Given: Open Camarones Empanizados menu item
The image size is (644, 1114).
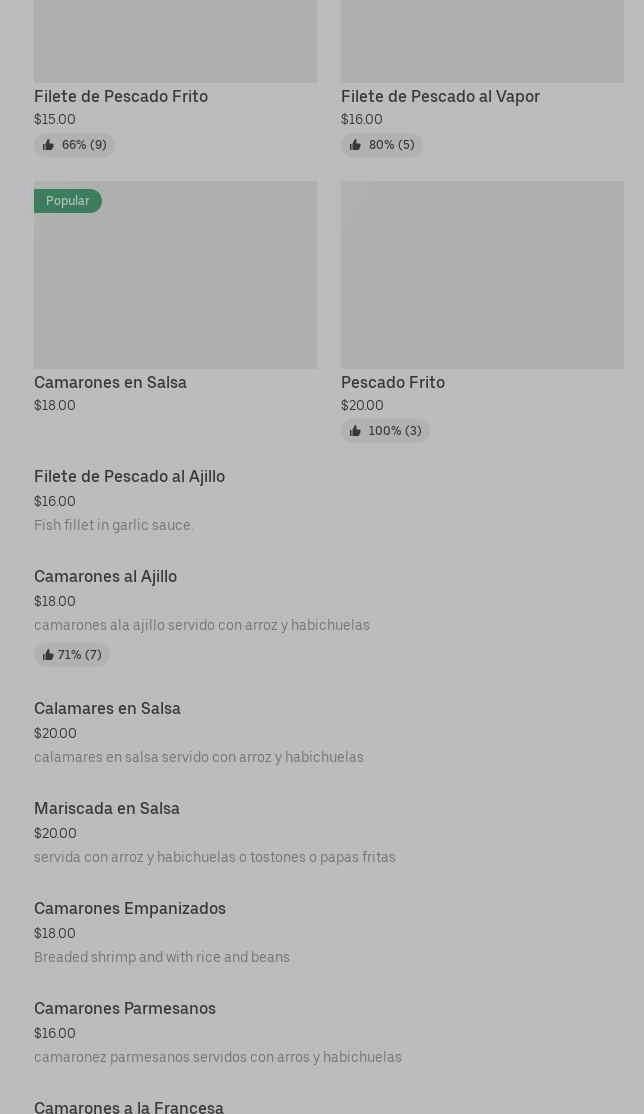Looking at the screenshot, I should pos(130,909).
